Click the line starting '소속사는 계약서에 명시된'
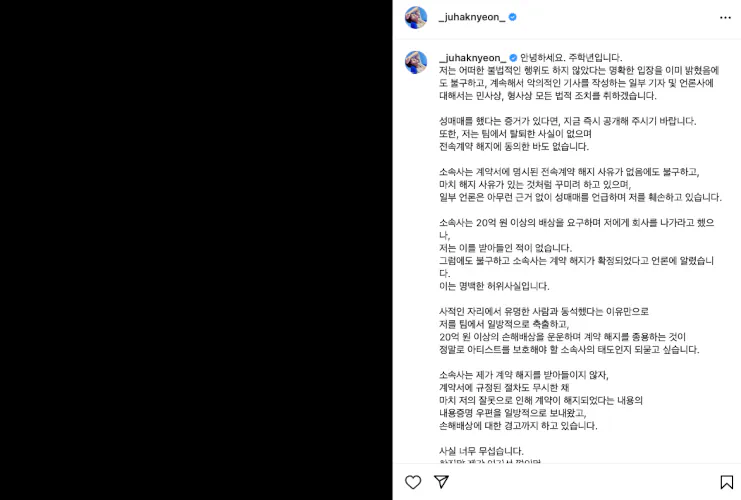Image resolution: width=741 pixels, height=500 pixels. pos(569,172)
